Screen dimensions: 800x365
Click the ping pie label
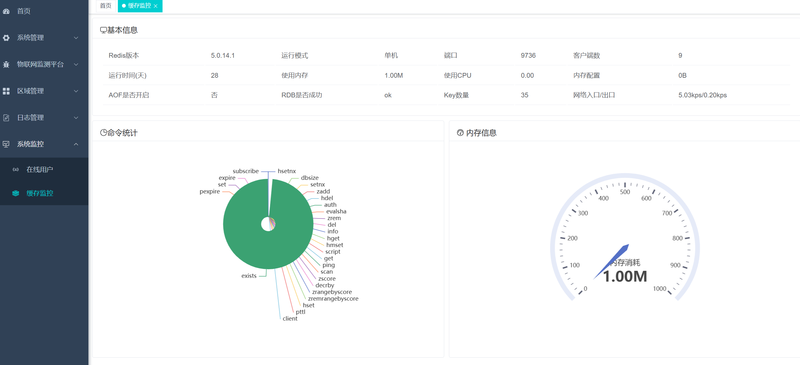pyautogui.click(x=329, y=265)
